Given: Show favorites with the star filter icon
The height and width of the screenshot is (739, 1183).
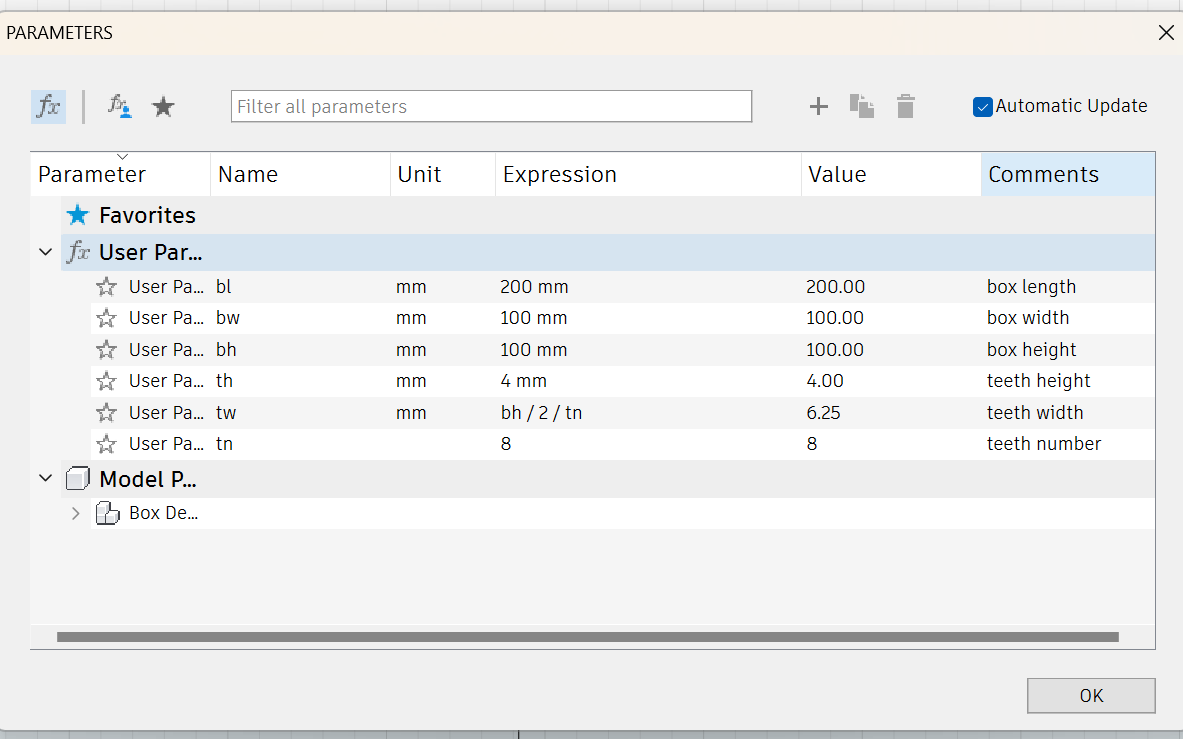Looking at the screenshot, I should [x=163, y=106].
